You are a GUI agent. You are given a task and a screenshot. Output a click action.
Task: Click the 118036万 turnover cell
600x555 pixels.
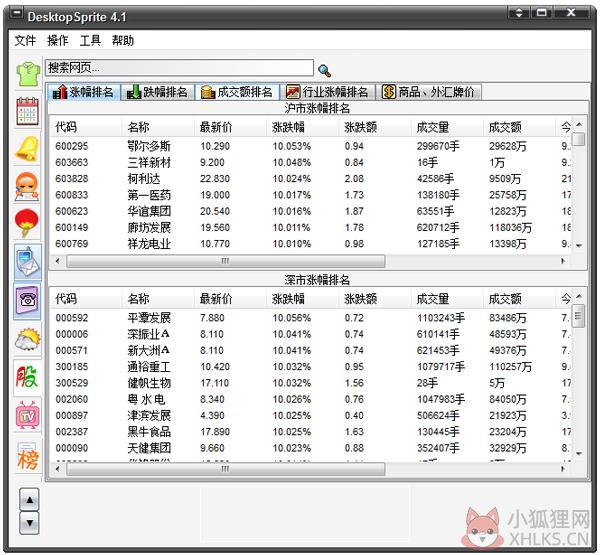tap(510, 228)
